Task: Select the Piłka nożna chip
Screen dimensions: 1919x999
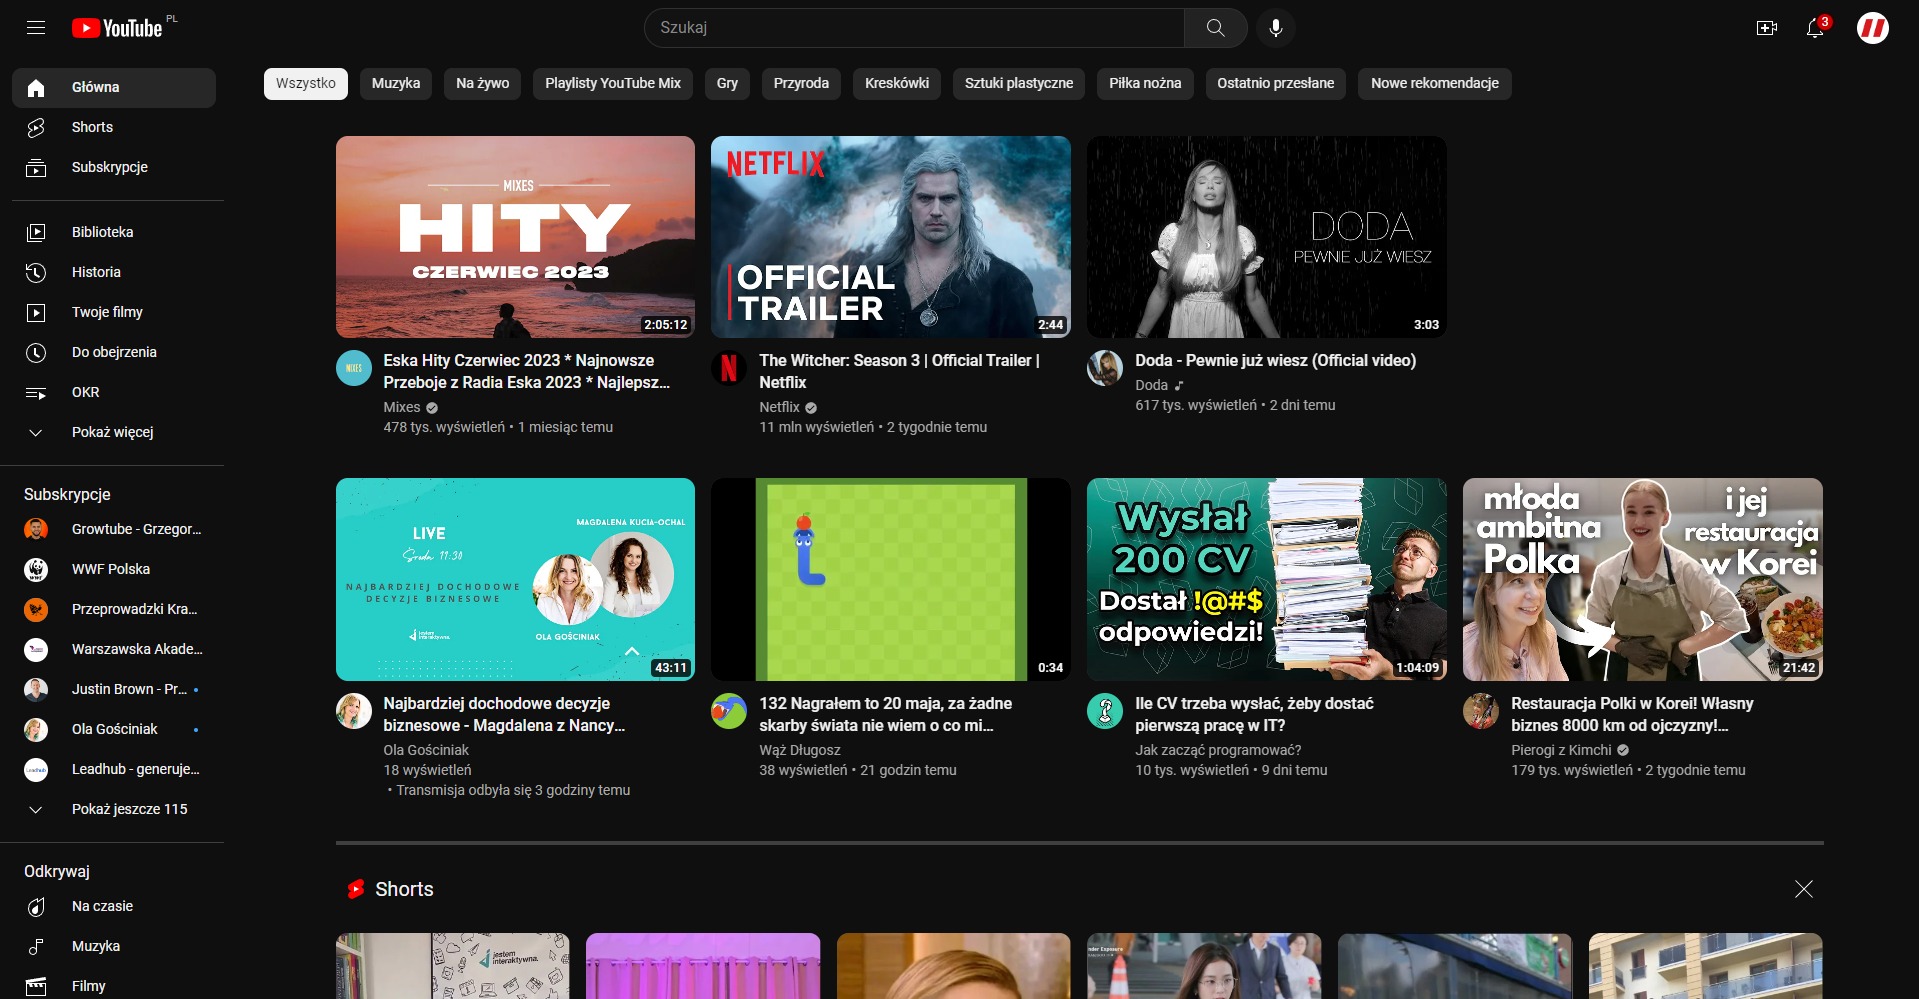Action: (1145, 84)
